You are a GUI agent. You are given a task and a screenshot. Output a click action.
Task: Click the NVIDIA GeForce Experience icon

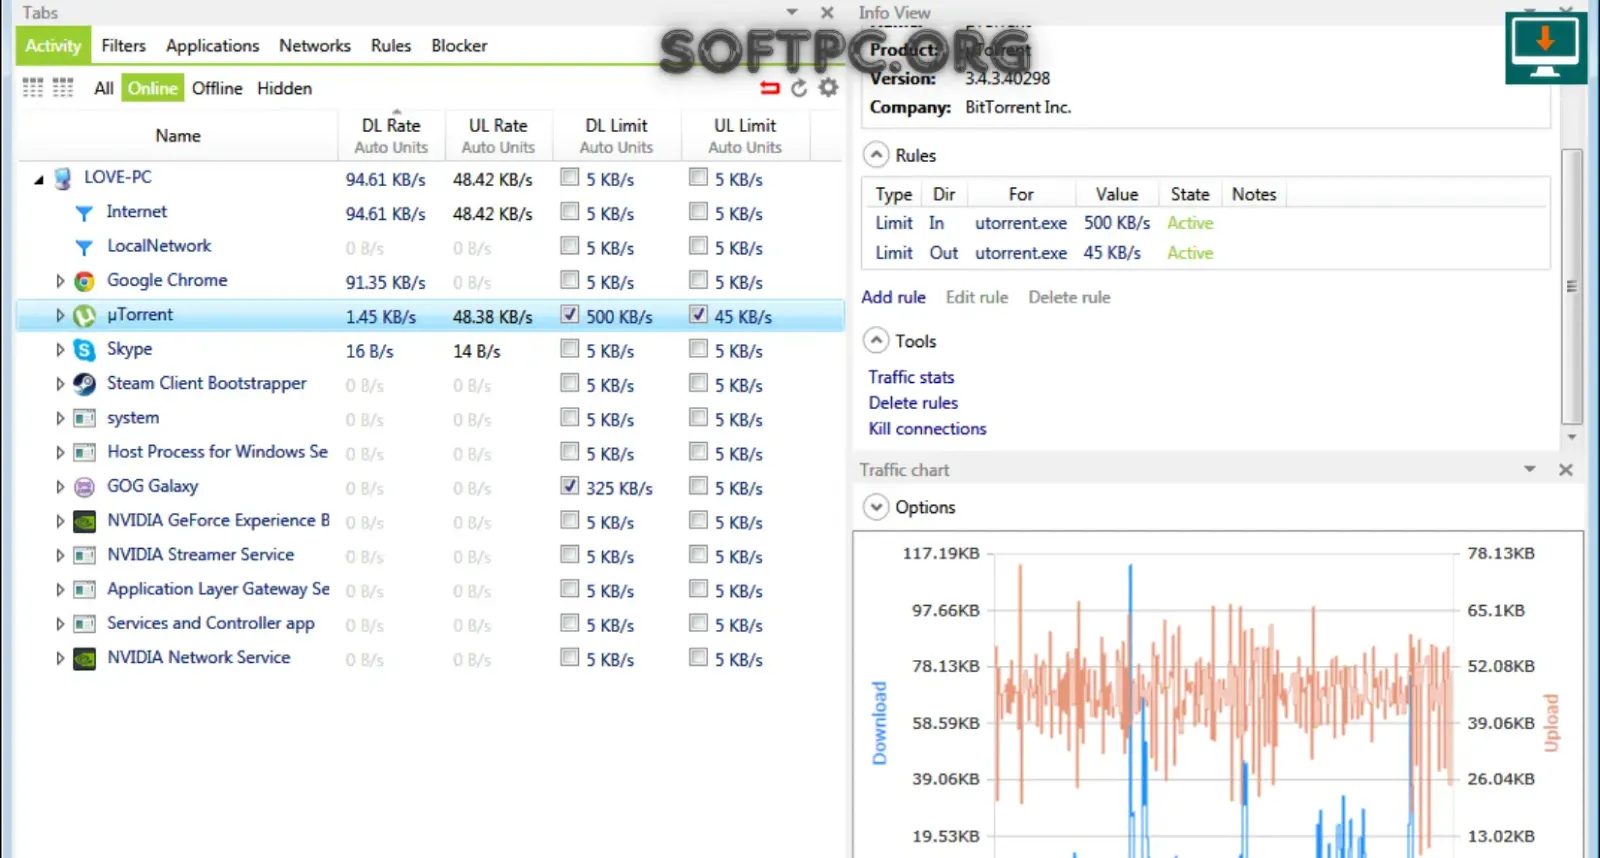click(x=85, y=521)
